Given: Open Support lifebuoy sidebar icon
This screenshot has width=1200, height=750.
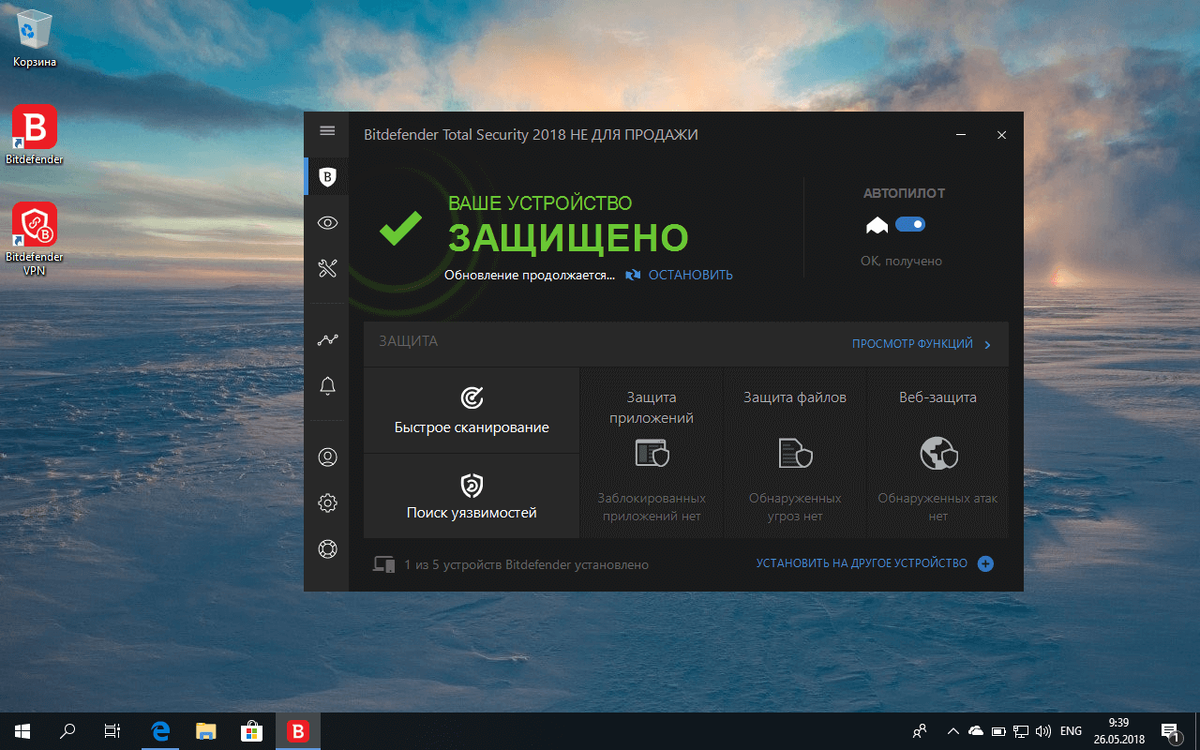Looking at the screenshot, I should pos(327,549).
